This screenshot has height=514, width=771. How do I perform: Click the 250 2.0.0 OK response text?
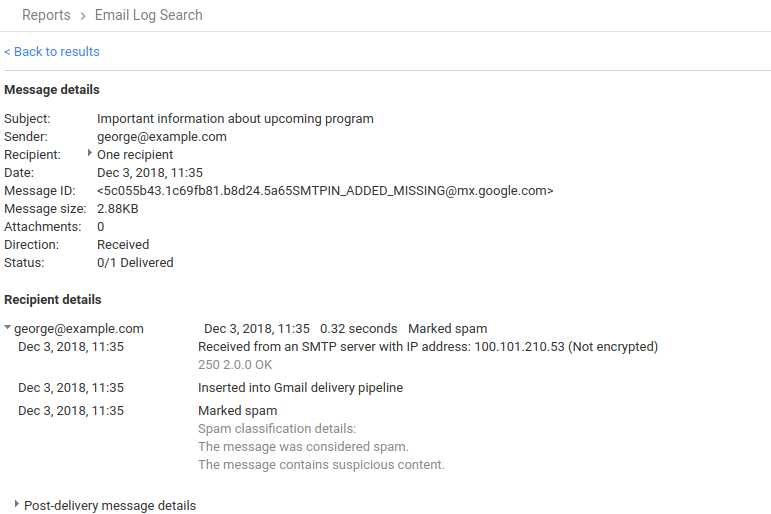(235, 365)
